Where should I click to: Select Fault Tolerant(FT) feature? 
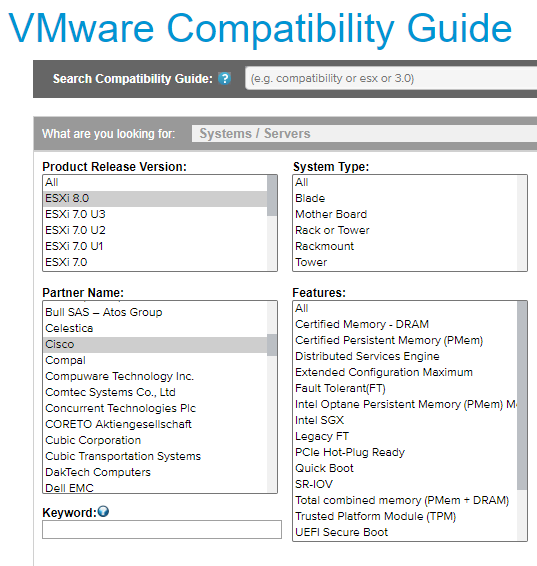click(x=405, y=388)
